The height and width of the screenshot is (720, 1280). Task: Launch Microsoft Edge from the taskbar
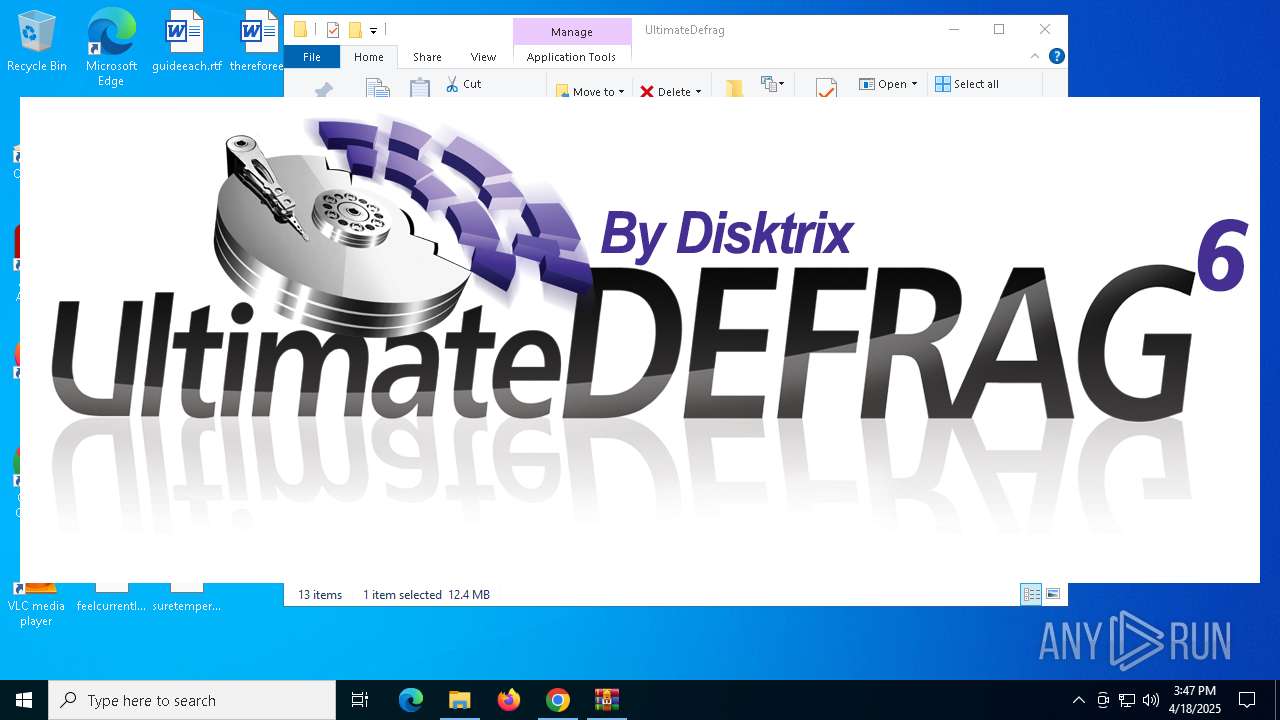tap(411, 700)
